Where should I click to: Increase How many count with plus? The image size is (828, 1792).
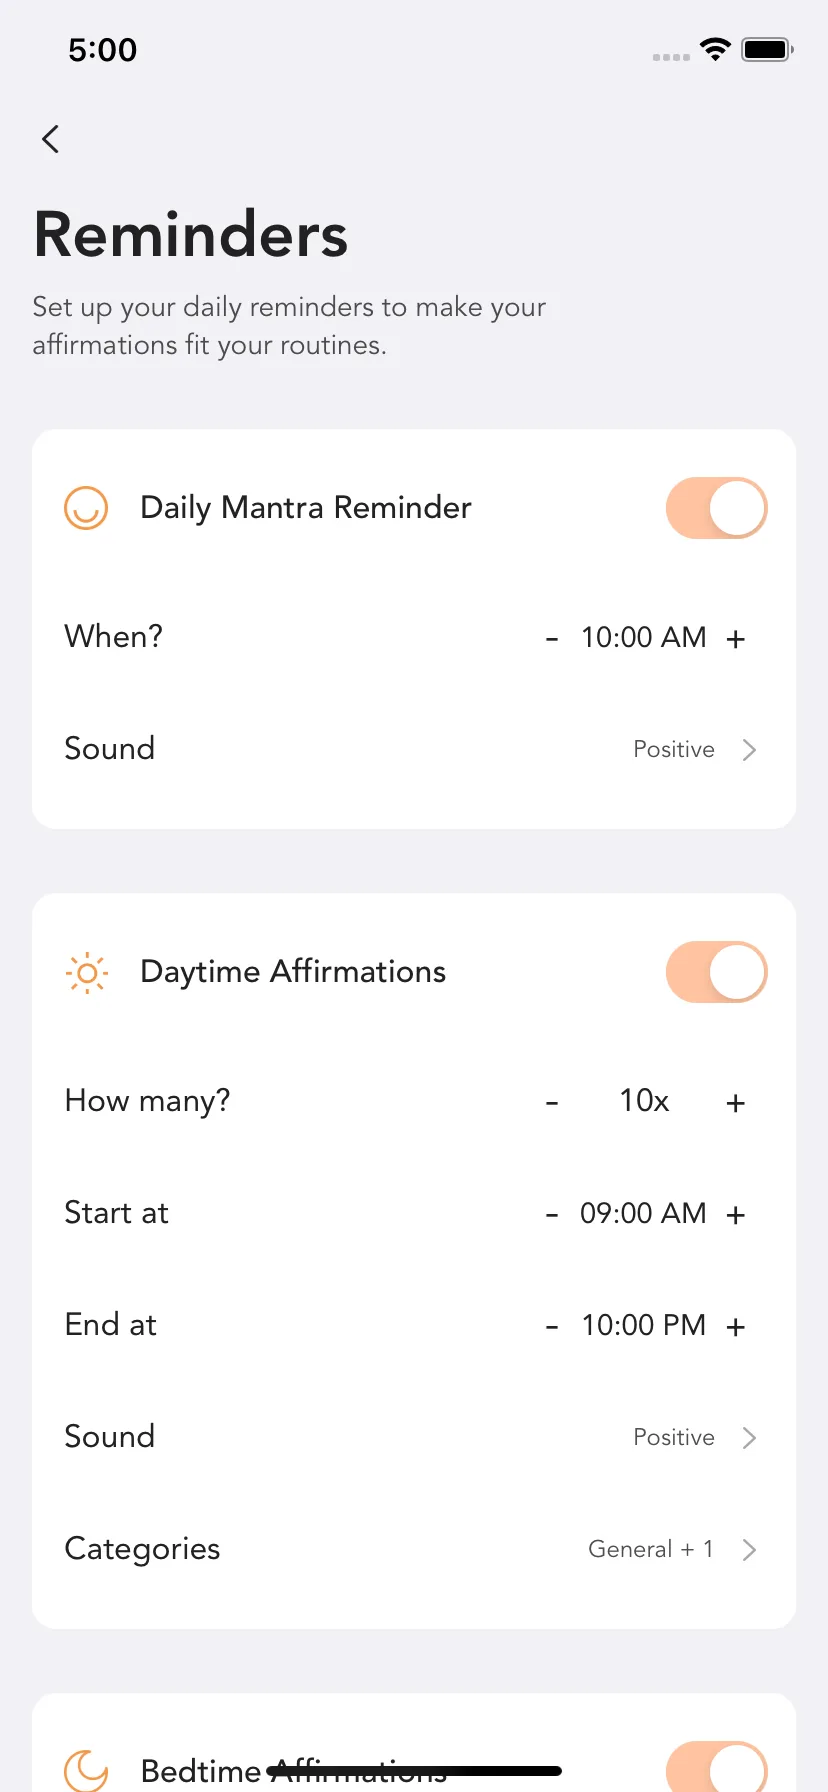click(x=736, y=1102)
